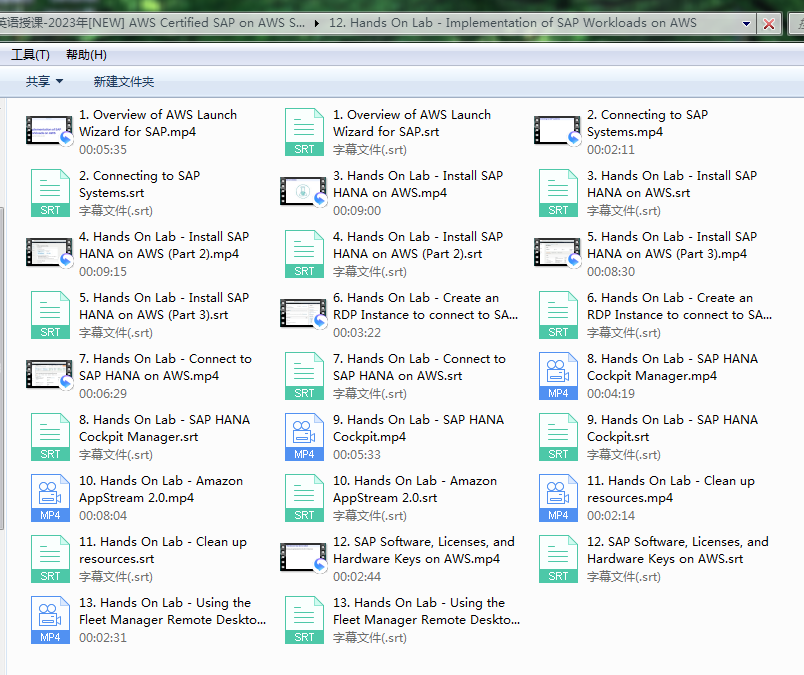Open thumbnail of 12. SAP Software, Licenses video

click(x=304, y=558)
